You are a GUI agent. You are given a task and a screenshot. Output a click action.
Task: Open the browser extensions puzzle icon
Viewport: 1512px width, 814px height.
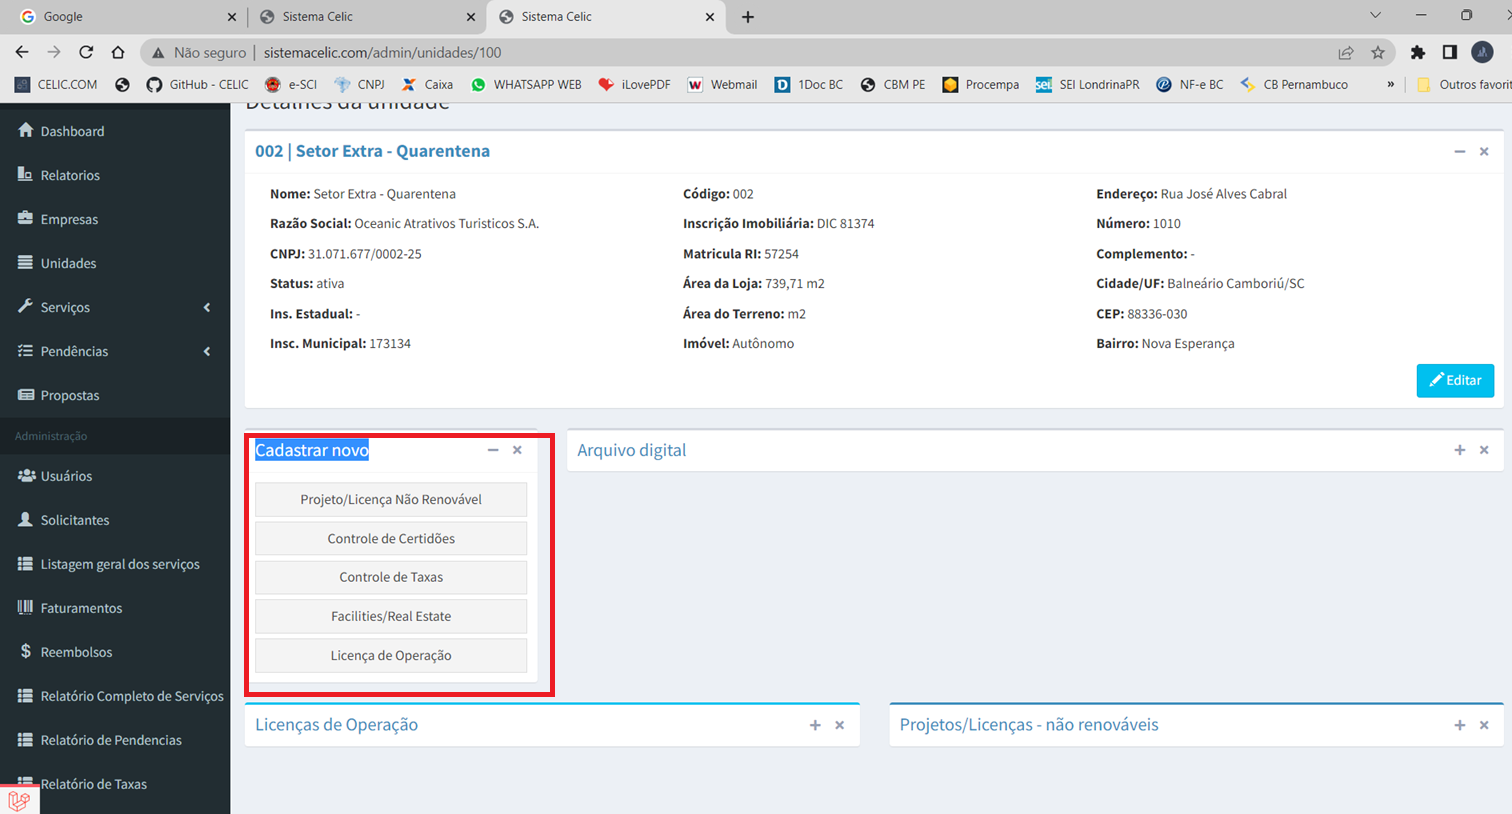coord(1417,52)
